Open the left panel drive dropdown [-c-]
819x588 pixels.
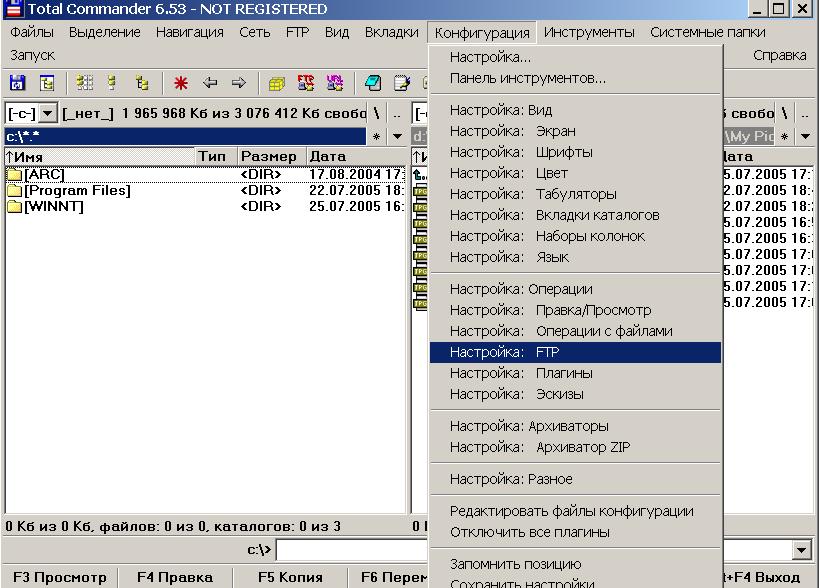point(47,114)
